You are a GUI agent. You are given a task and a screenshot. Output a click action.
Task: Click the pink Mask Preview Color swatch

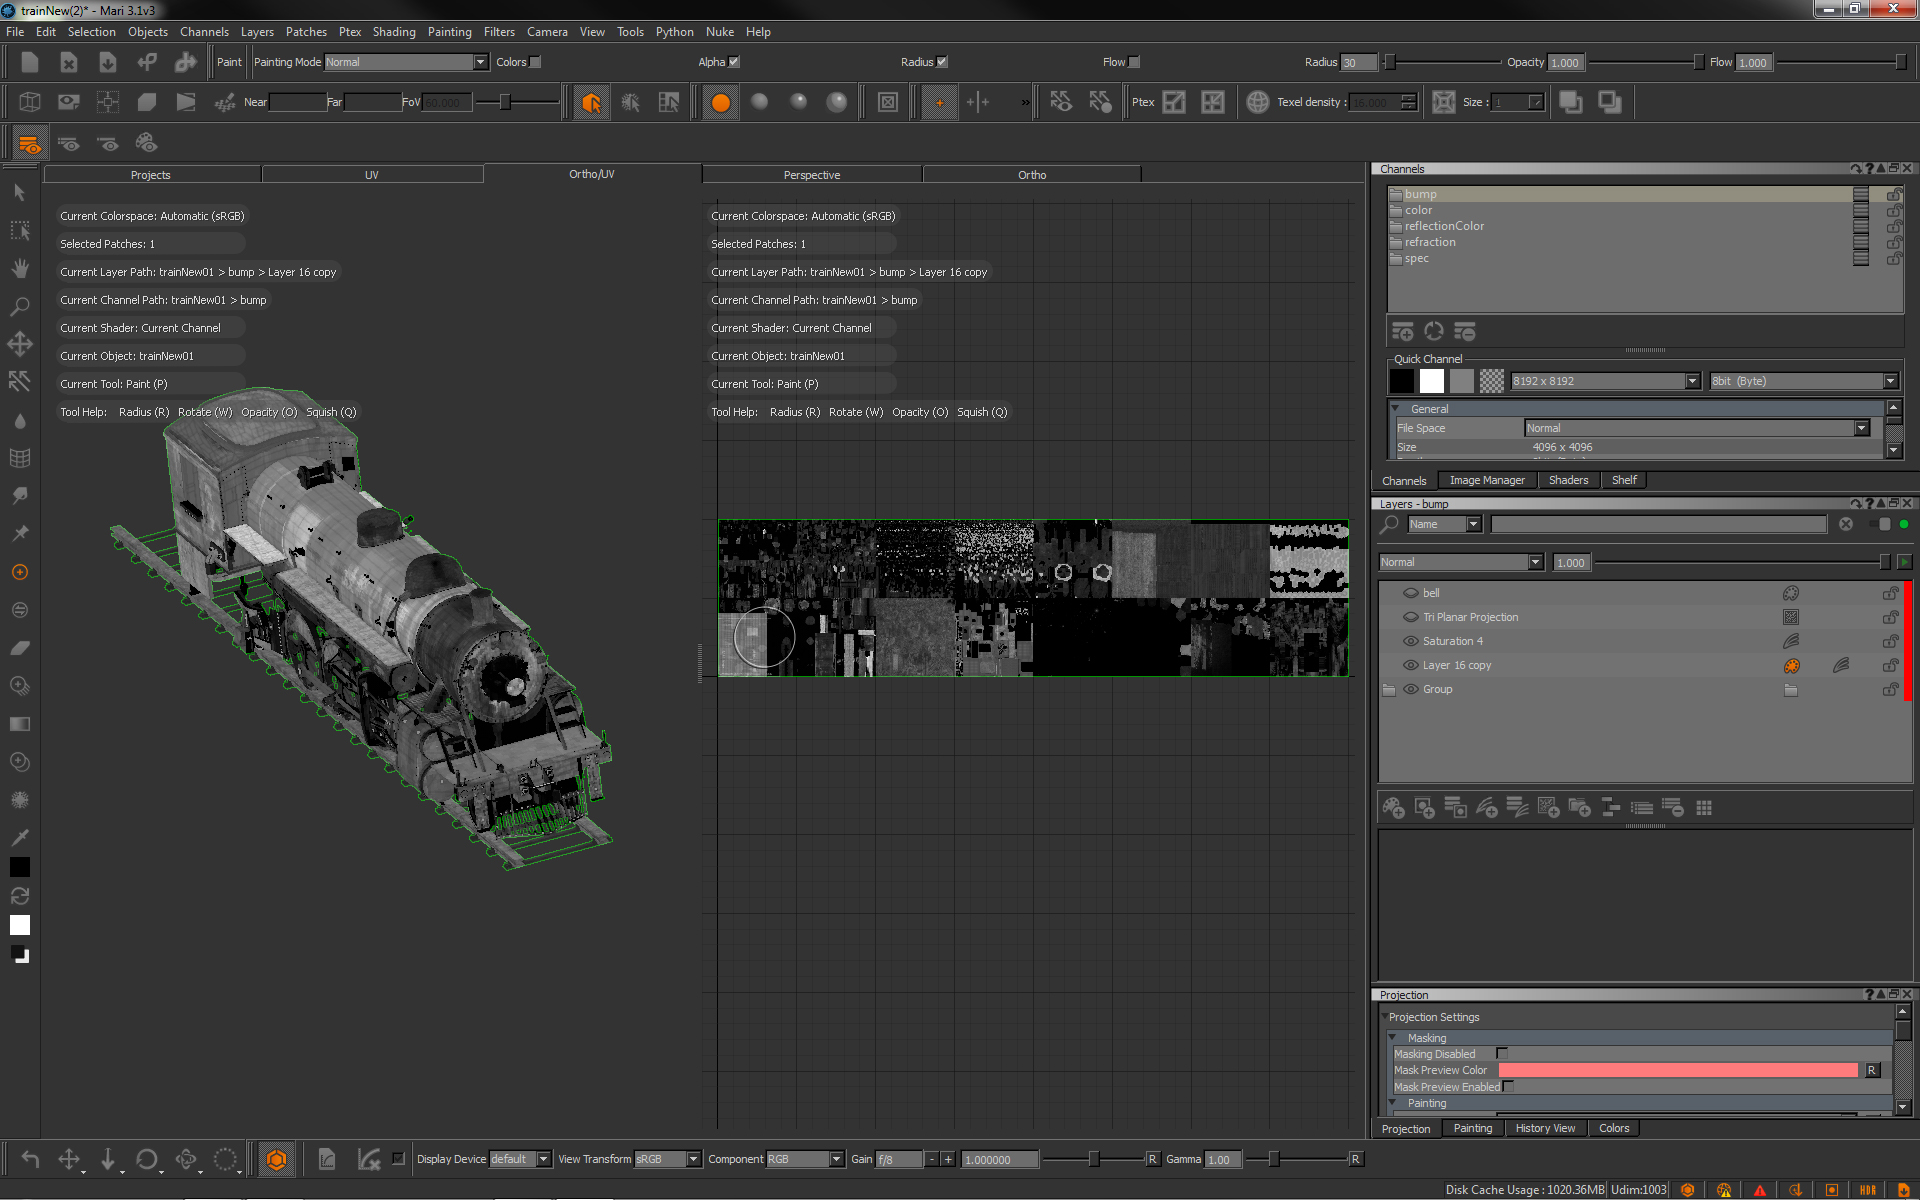1678,1070
